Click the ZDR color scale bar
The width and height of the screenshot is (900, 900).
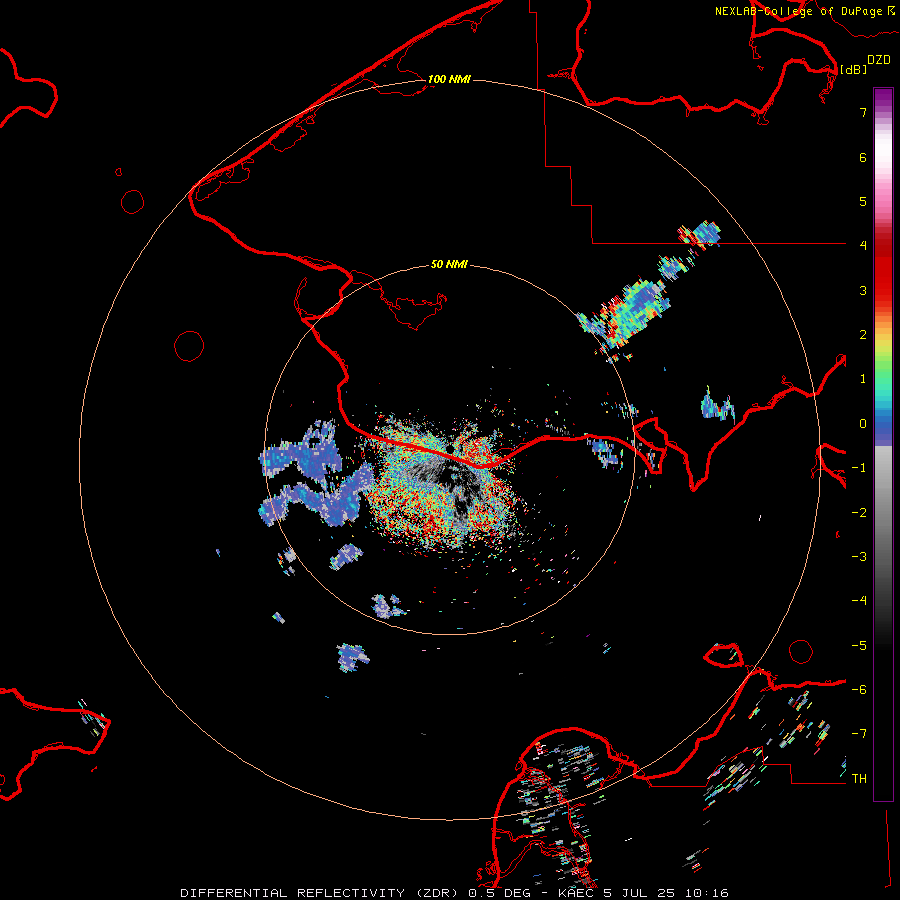pyautogui.click(x=883, y=444)
